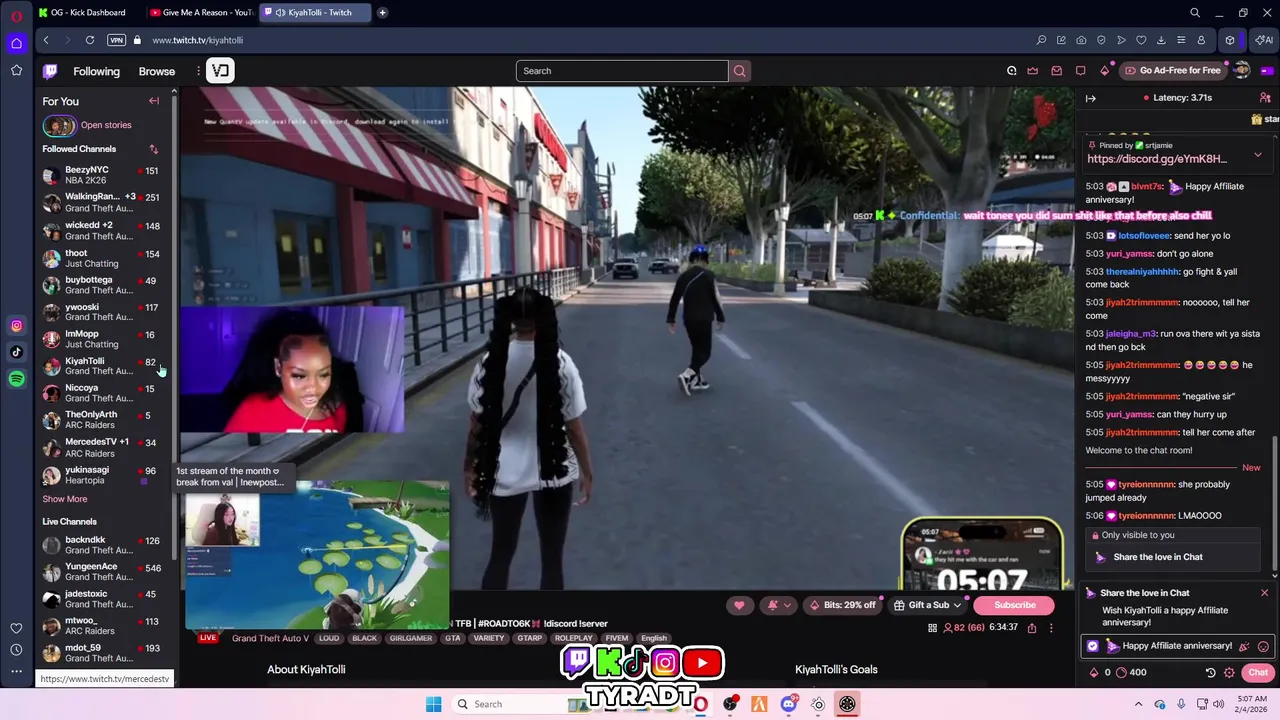
Task: Go back with the browser back arrow
Action: click(46, 40)
